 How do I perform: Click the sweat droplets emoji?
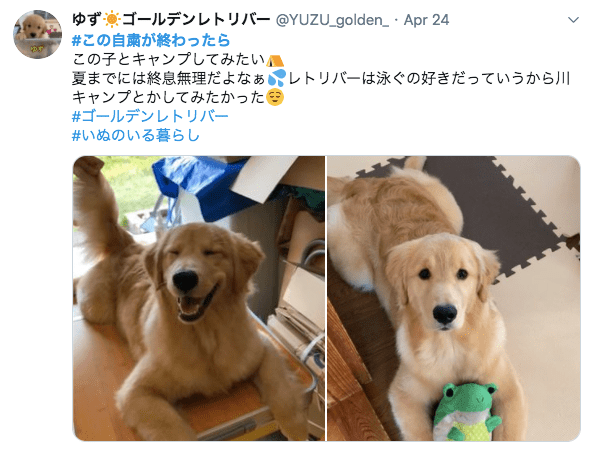277,78
